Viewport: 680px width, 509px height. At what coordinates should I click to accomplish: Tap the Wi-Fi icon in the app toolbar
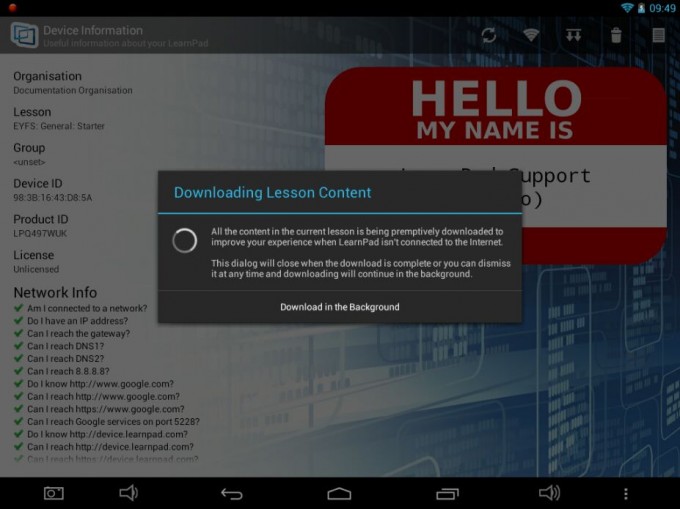tap(531, 35)
